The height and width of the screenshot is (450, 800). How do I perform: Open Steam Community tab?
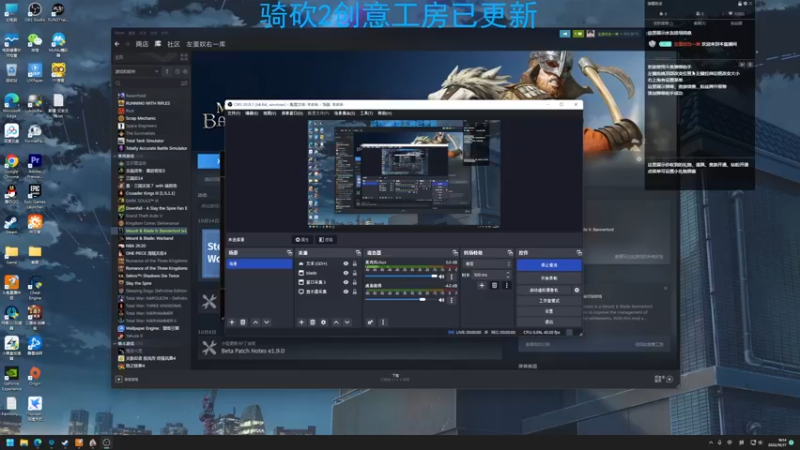tap(173, 44)
